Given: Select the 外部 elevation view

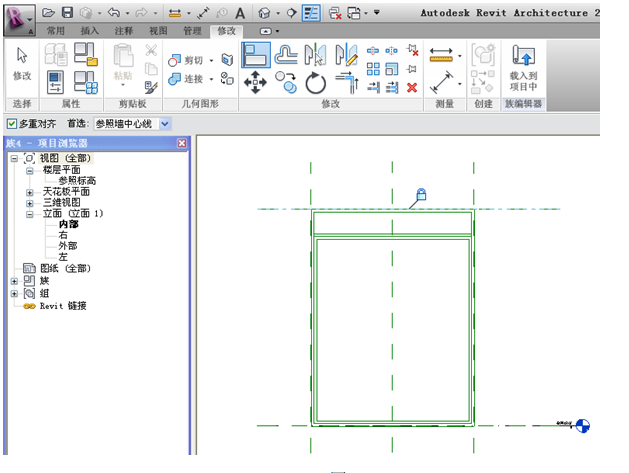Looking at the screenshot, I should pyautogui.click(x=68, y=246).
